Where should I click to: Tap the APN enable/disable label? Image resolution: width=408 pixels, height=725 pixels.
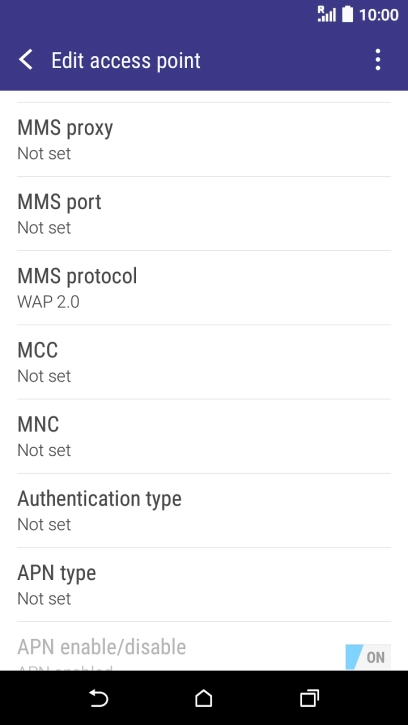point(102,647)
